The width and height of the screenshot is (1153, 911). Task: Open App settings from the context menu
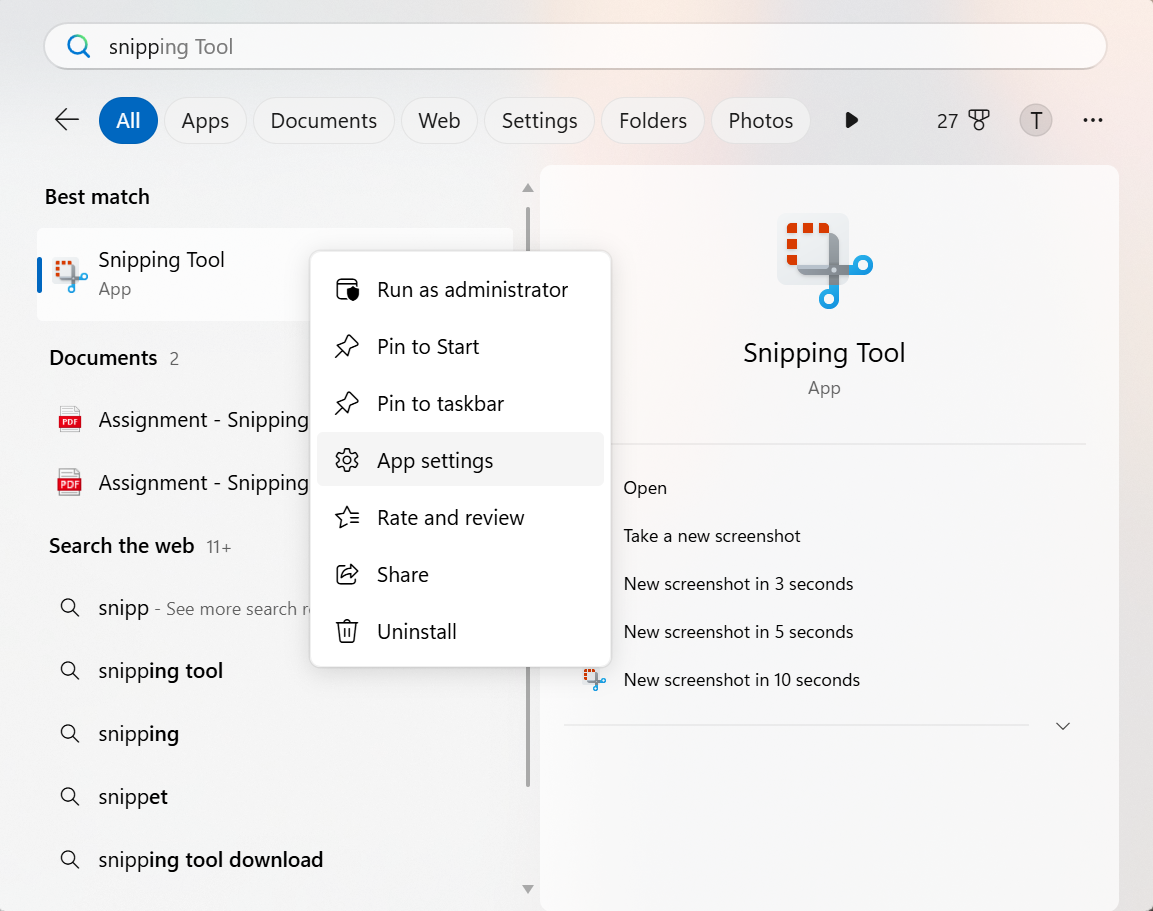(460, 460)
